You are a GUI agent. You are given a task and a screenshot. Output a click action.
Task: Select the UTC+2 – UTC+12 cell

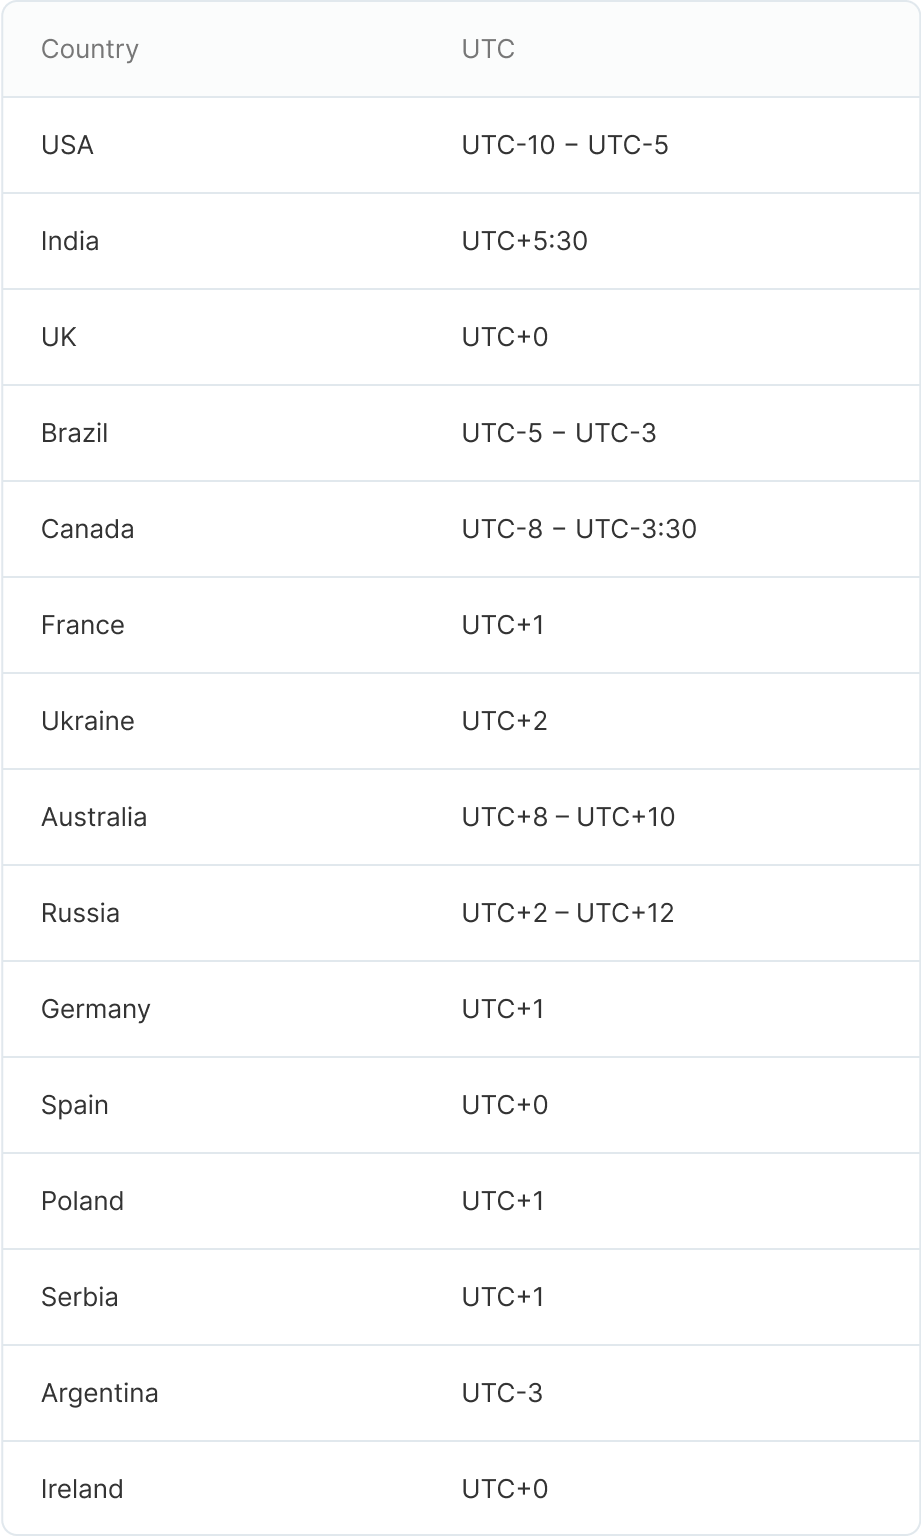click(x=568, y=913)
